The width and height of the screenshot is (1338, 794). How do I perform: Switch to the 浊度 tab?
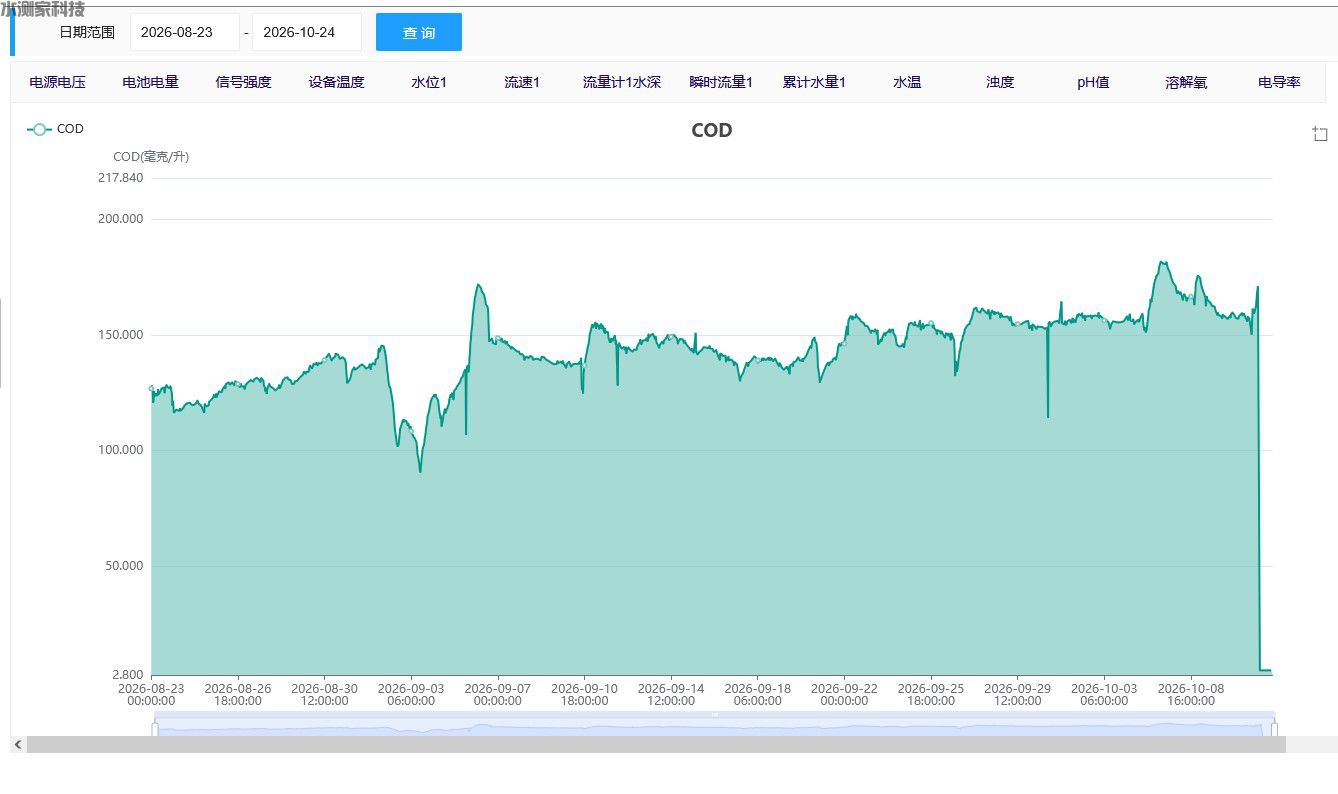[x=1000, y=82]
